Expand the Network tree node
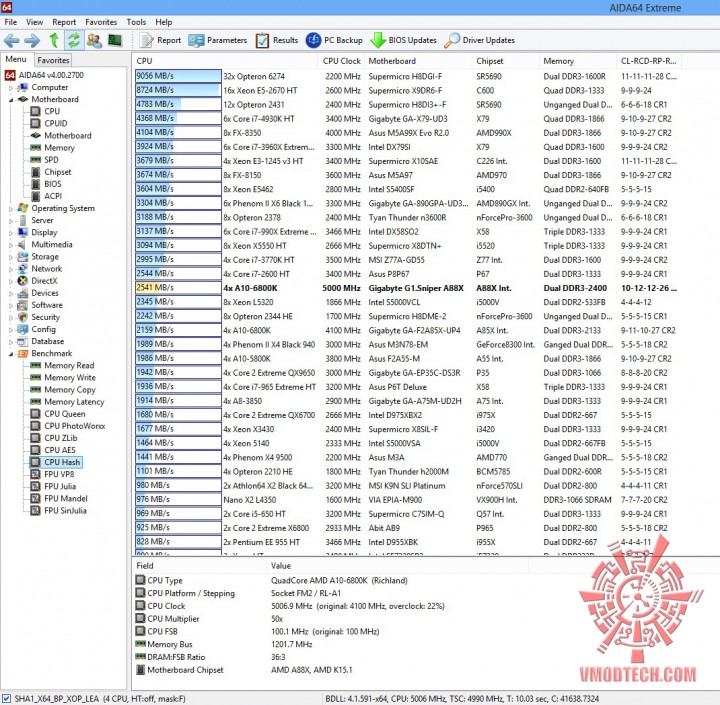Screen dimensions: 720x705 [x=11, y=269]
